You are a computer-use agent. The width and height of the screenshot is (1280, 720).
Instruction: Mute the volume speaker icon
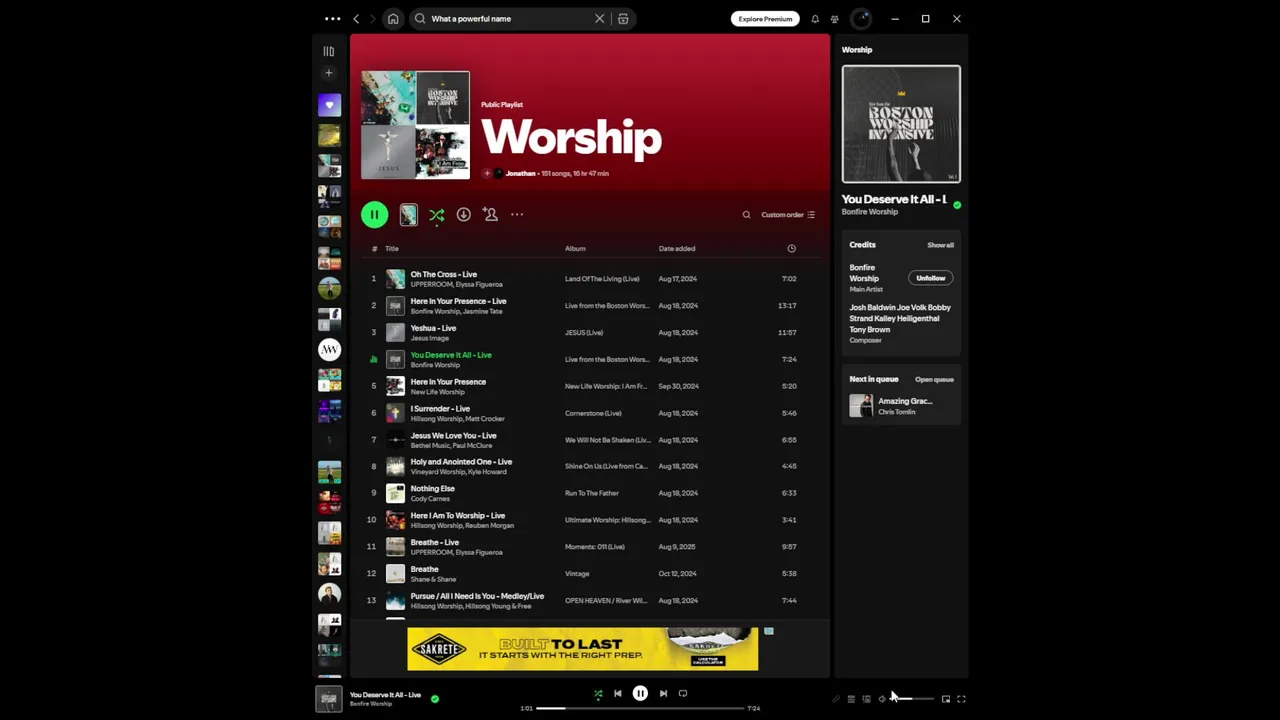tap(881, 699)
